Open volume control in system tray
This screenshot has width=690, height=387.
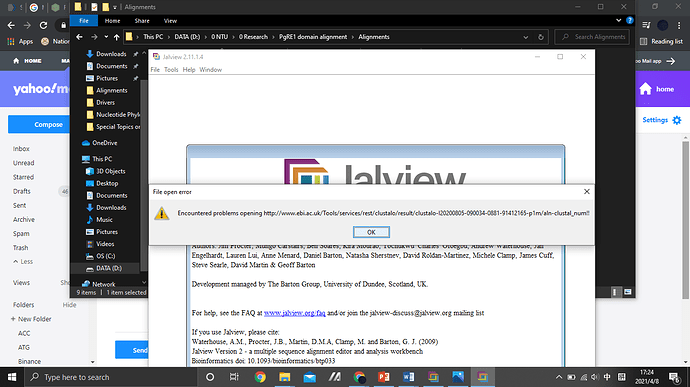tap(595, 377)
